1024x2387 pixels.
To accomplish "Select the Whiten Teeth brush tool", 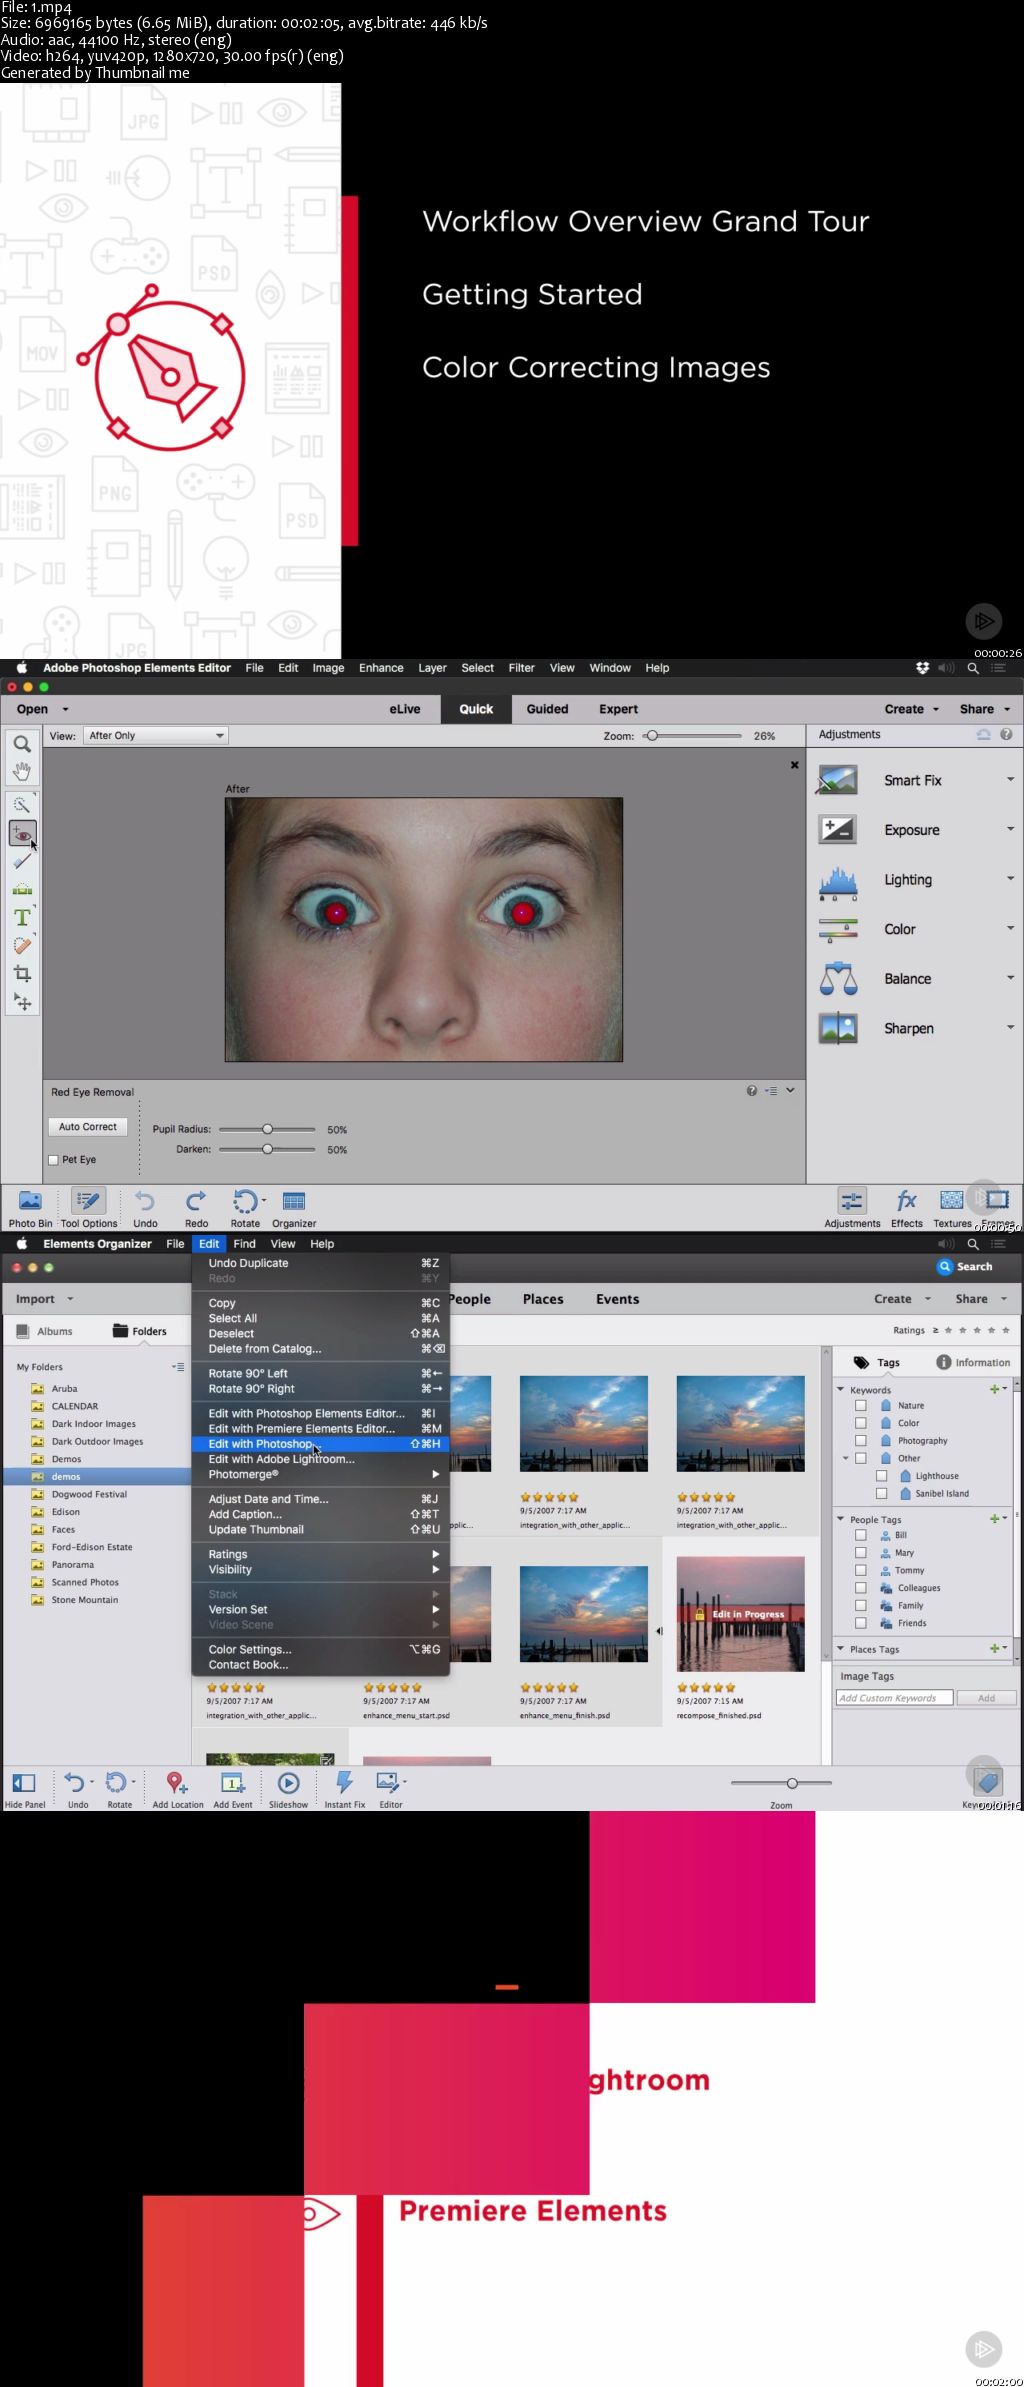I will (x=22, y=861).
